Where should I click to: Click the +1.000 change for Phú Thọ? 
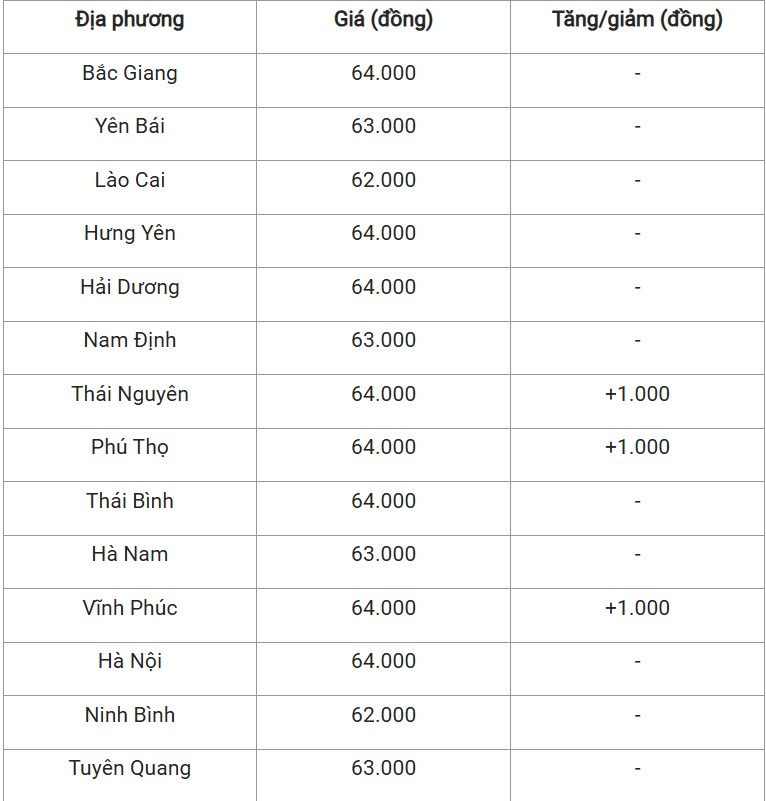click(x=637, y=447)
